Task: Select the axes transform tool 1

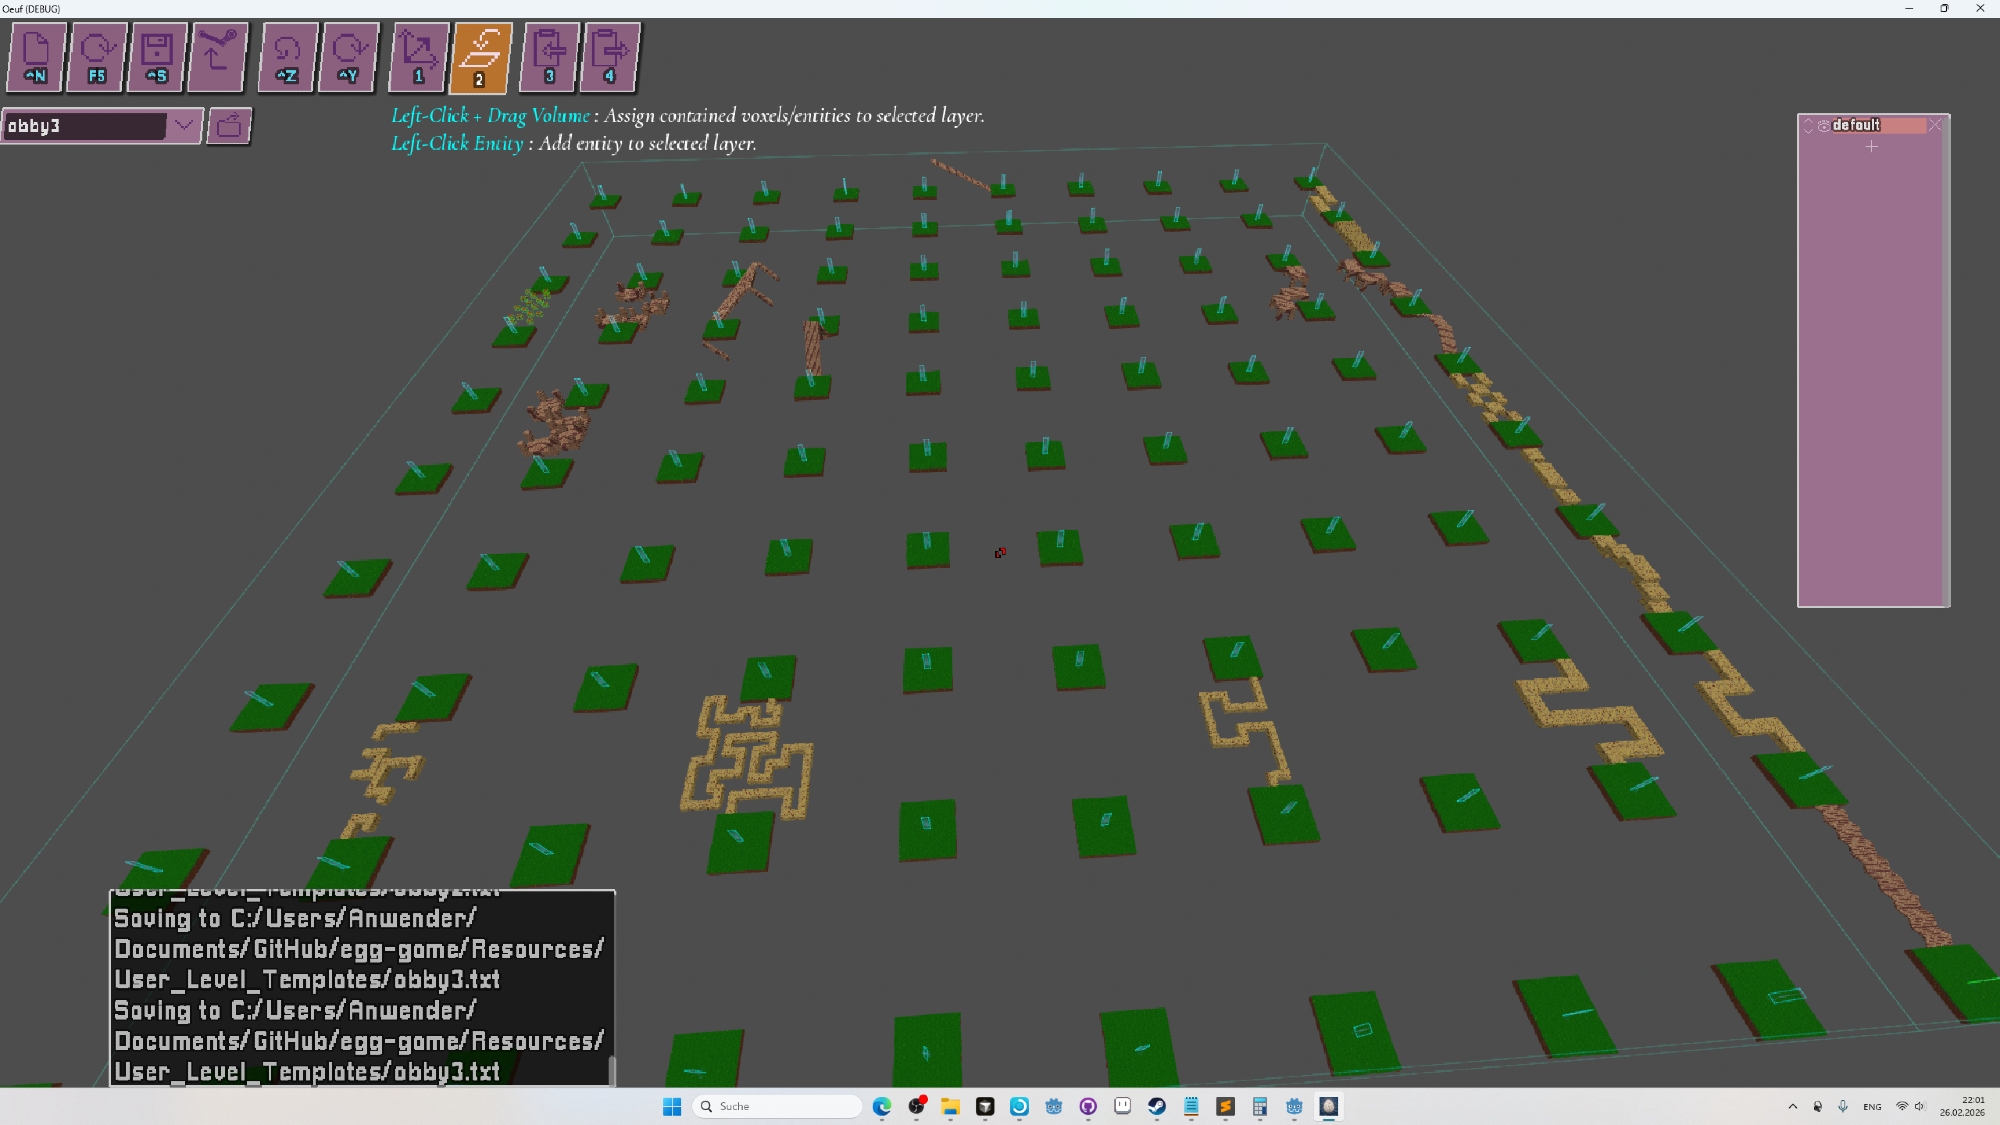Action: pyautogui.click(x=418, y=57)
